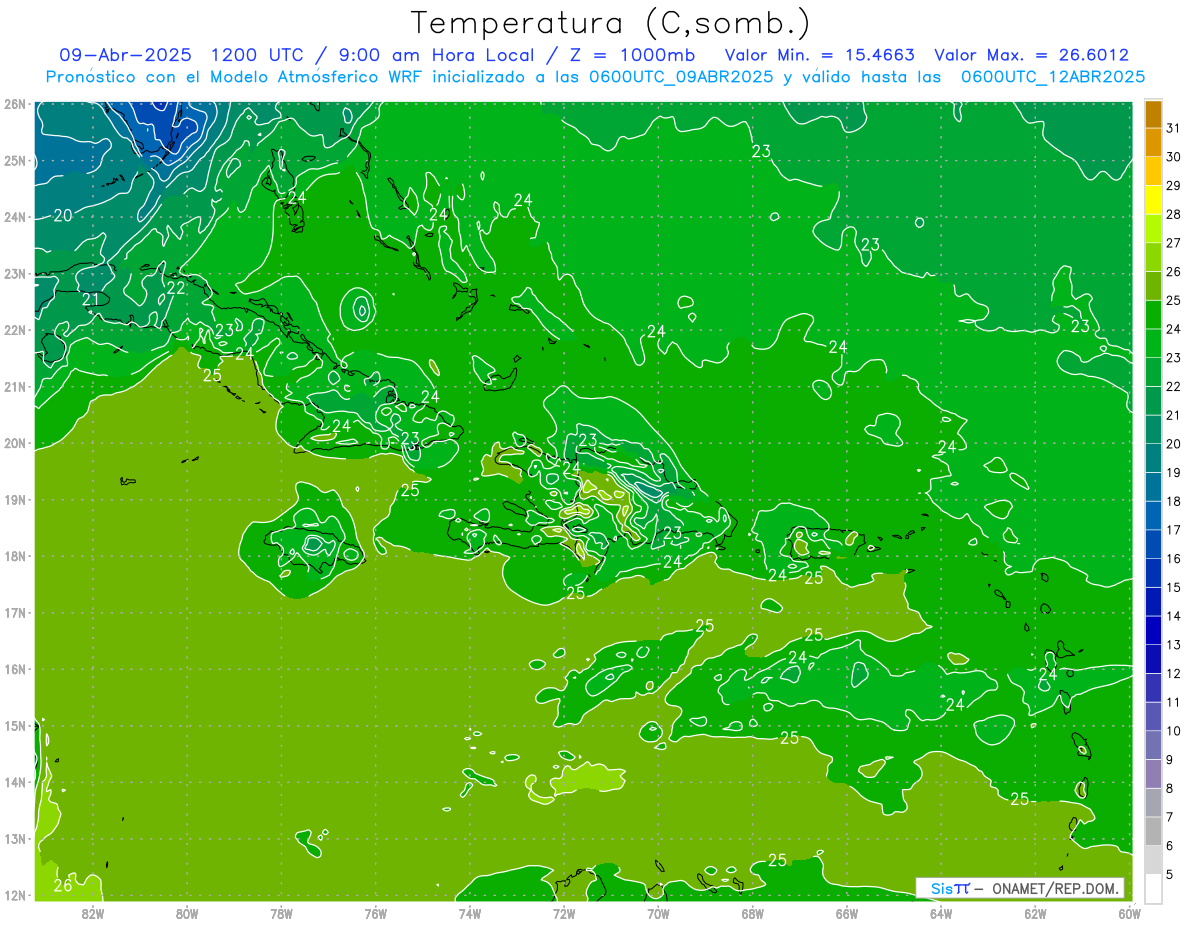This screenshot has height=927, width=1200.
Task: Select the date text '09-Abr-2025'
Action: click(126, 55)
